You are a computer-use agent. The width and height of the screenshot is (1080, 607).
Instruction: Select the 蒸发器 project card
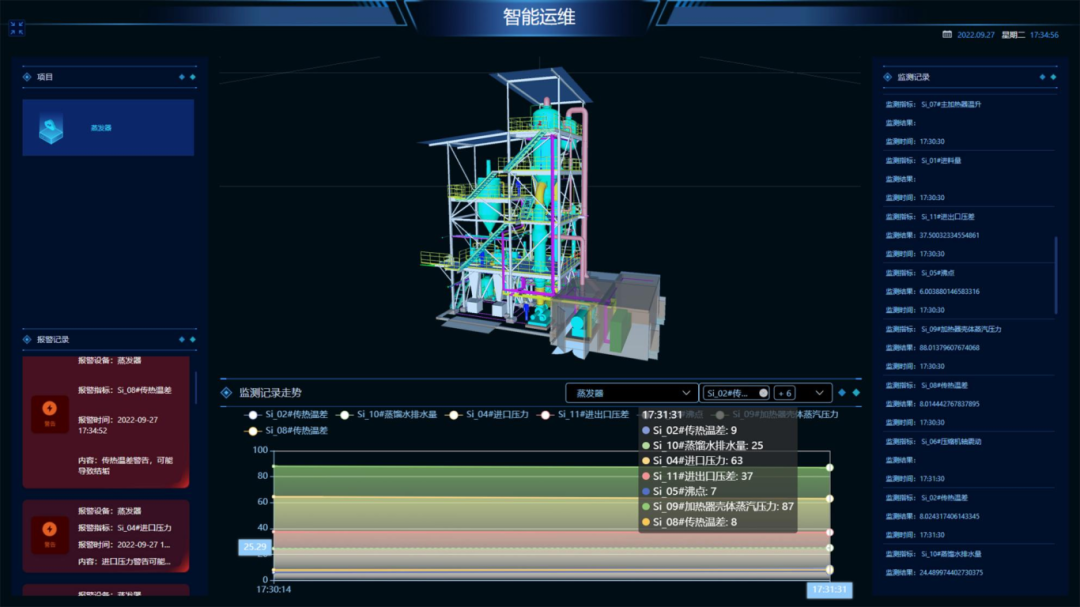[x=108, y=128]
